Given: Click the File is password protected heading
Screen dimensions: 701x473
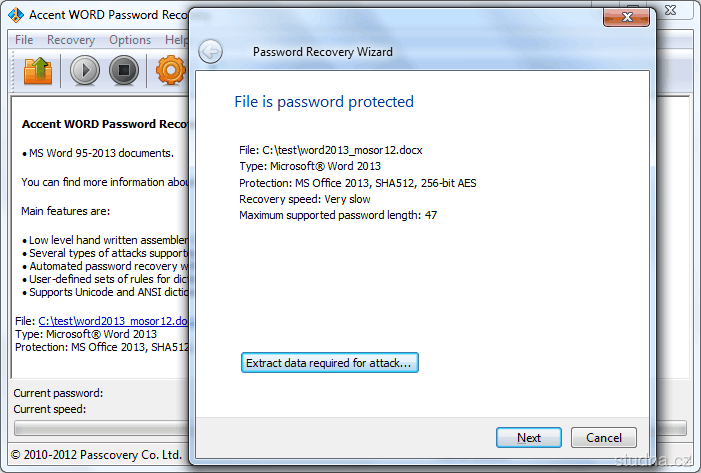Looking at the screenshot, I should pos(324,102).
